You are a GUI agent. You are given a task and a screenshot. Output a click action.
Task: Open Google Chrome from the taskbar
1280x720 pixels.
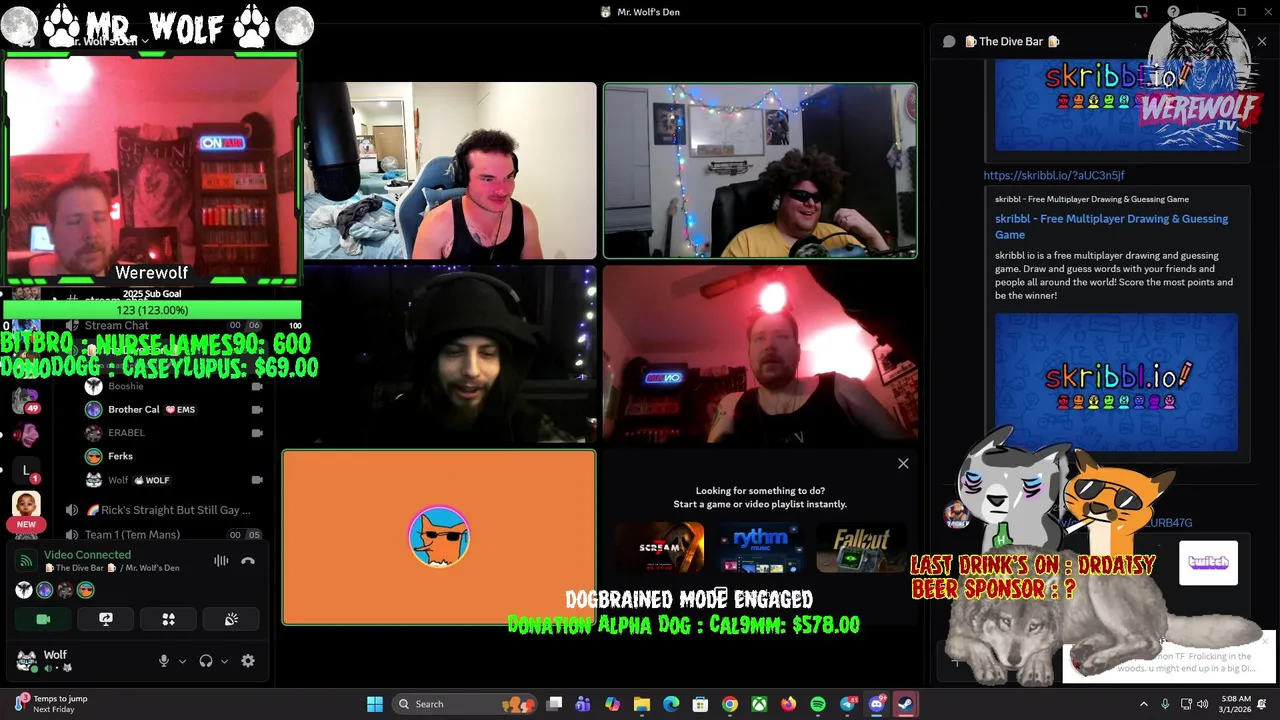[x=730, y=704]
